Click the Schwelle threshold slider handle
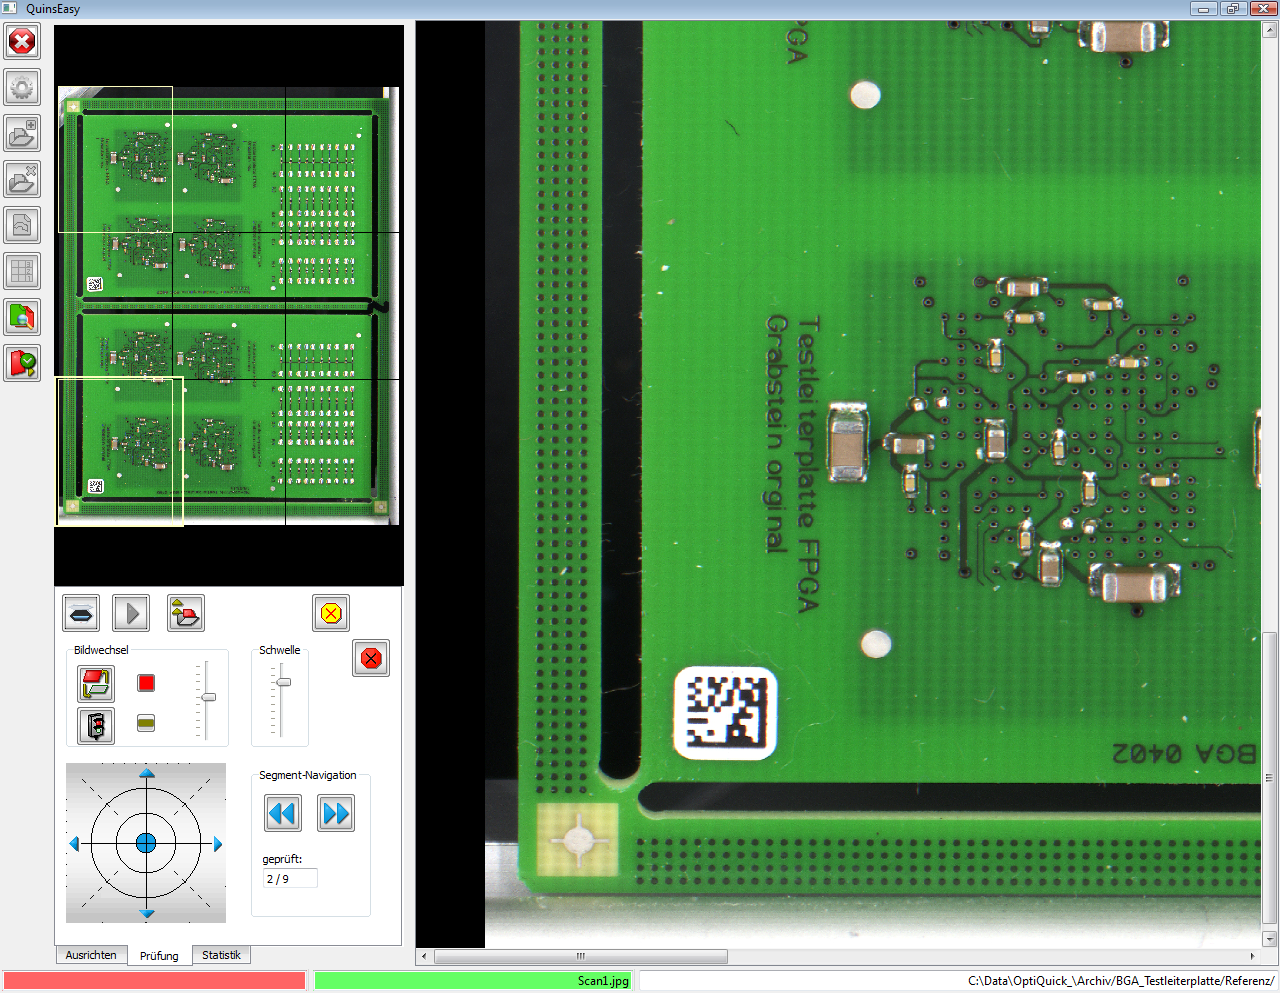 (284, 682)
